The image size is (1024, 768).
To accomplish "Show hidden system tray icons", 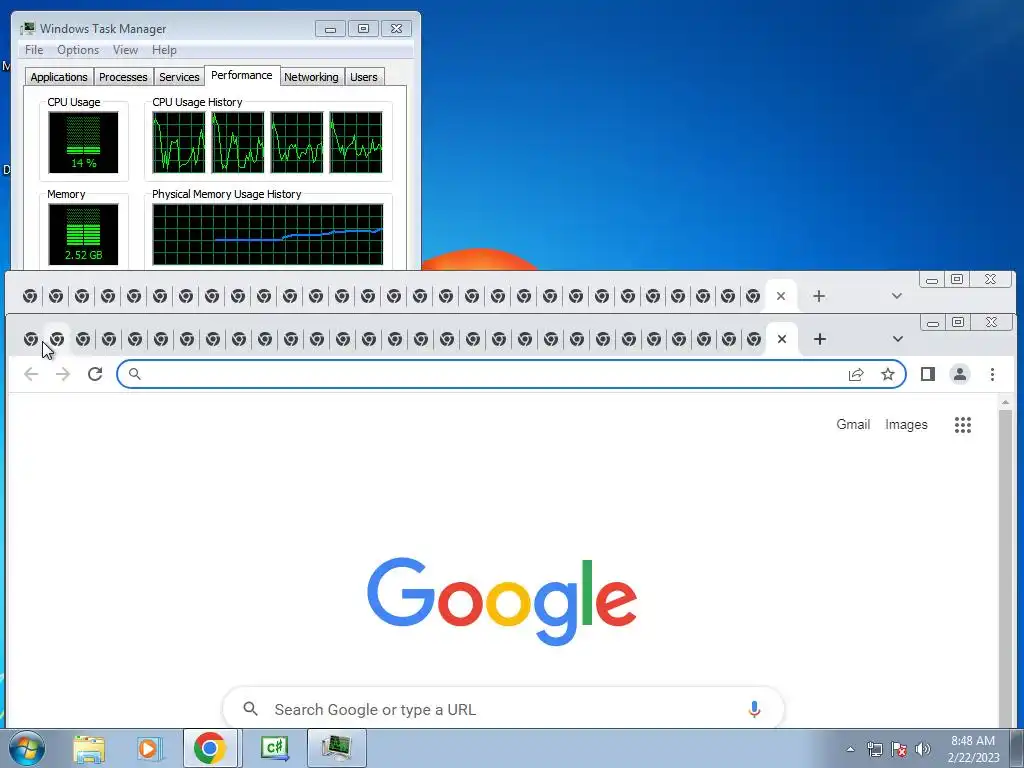I will coord(850,749).
